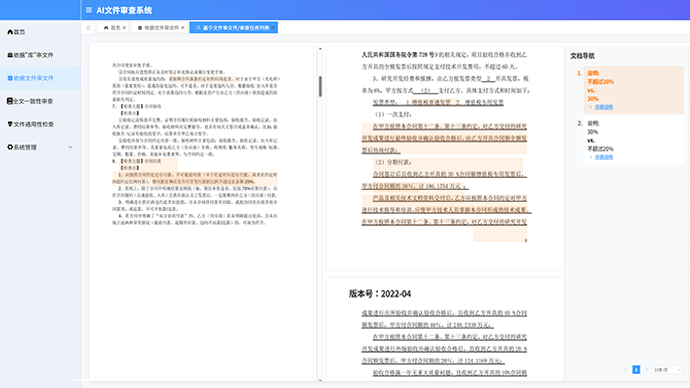Close the active 审查任务列表 tab
Image resolution: width=690 pixels, height=388 pixels.
click(273, 28)
